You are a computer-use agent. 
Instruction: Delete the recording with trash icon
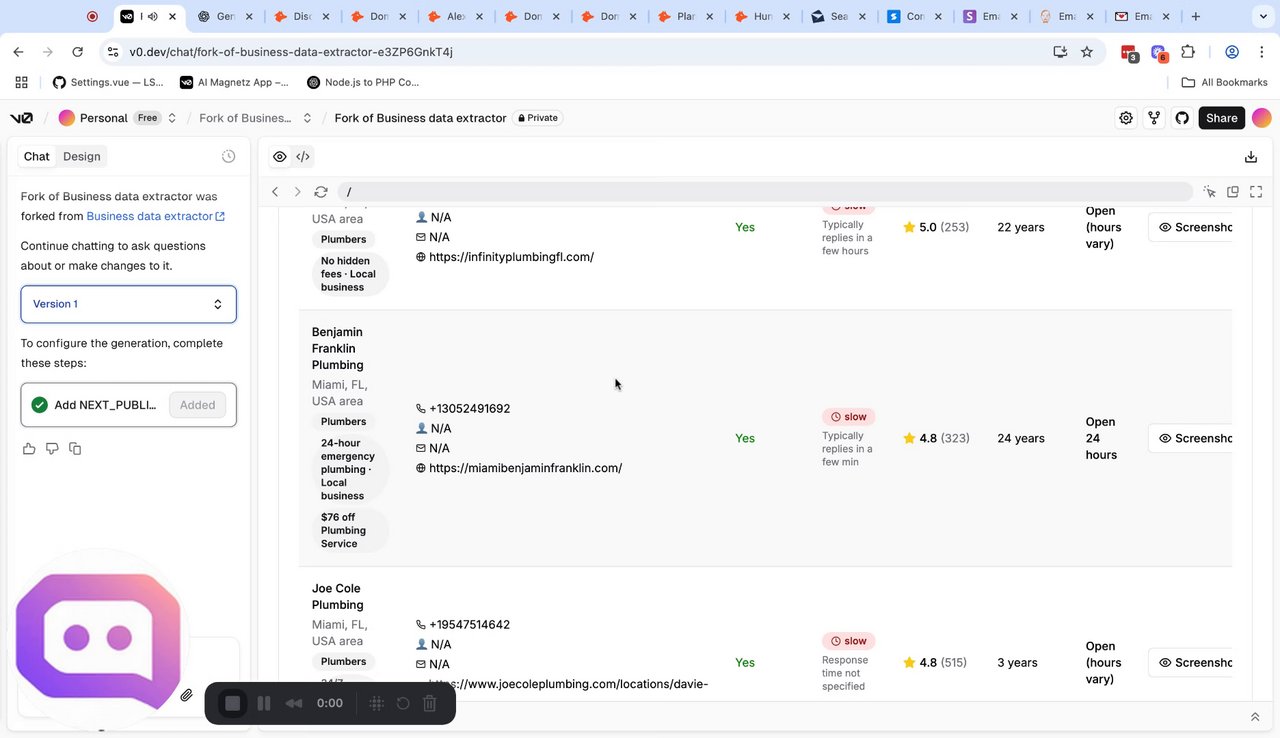point(430,703)
